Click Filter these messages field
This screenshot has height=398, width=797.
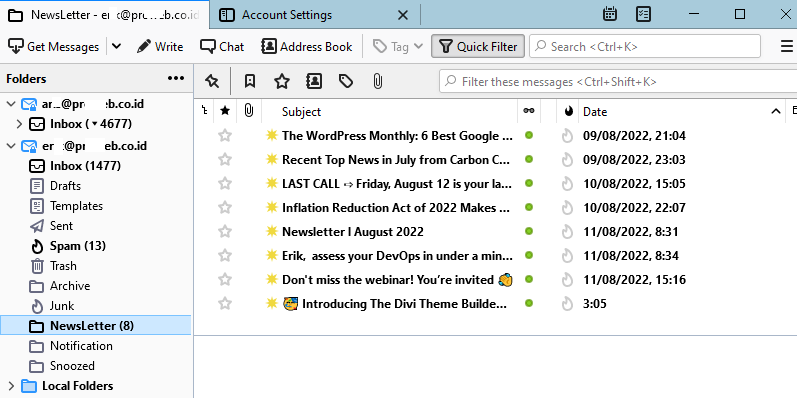pyautogui.click(x=618, y=82)
